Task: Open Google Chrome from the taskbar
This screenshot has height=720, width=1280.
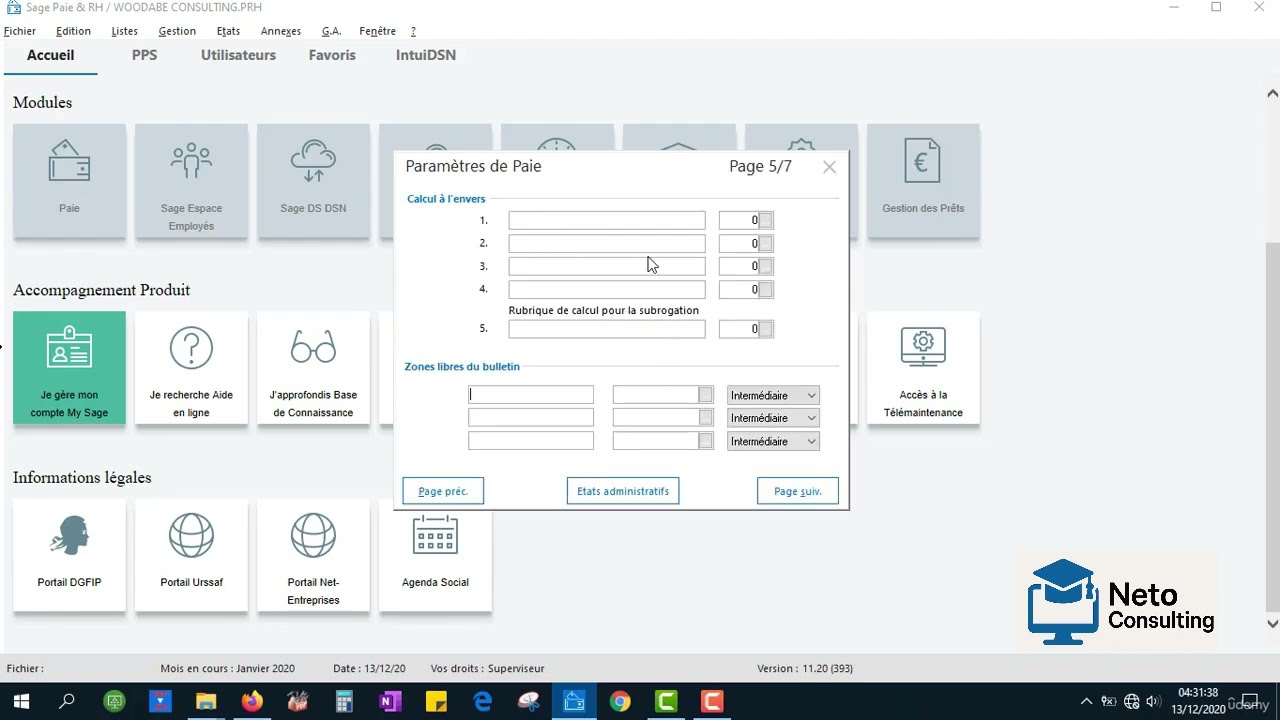Action: point(620,702)
